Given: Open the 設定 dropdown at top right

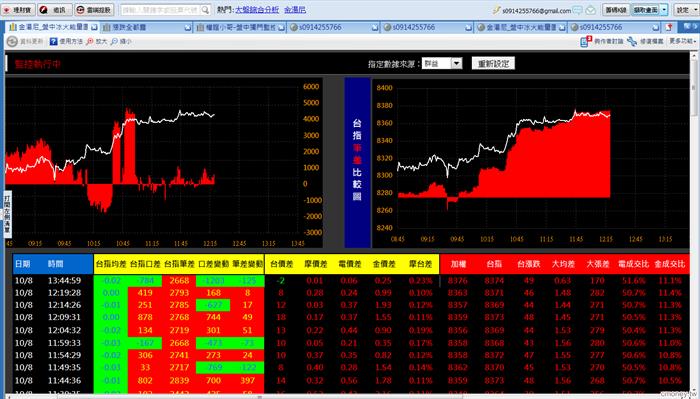Looking at the screenshot, I should point(686,10).
